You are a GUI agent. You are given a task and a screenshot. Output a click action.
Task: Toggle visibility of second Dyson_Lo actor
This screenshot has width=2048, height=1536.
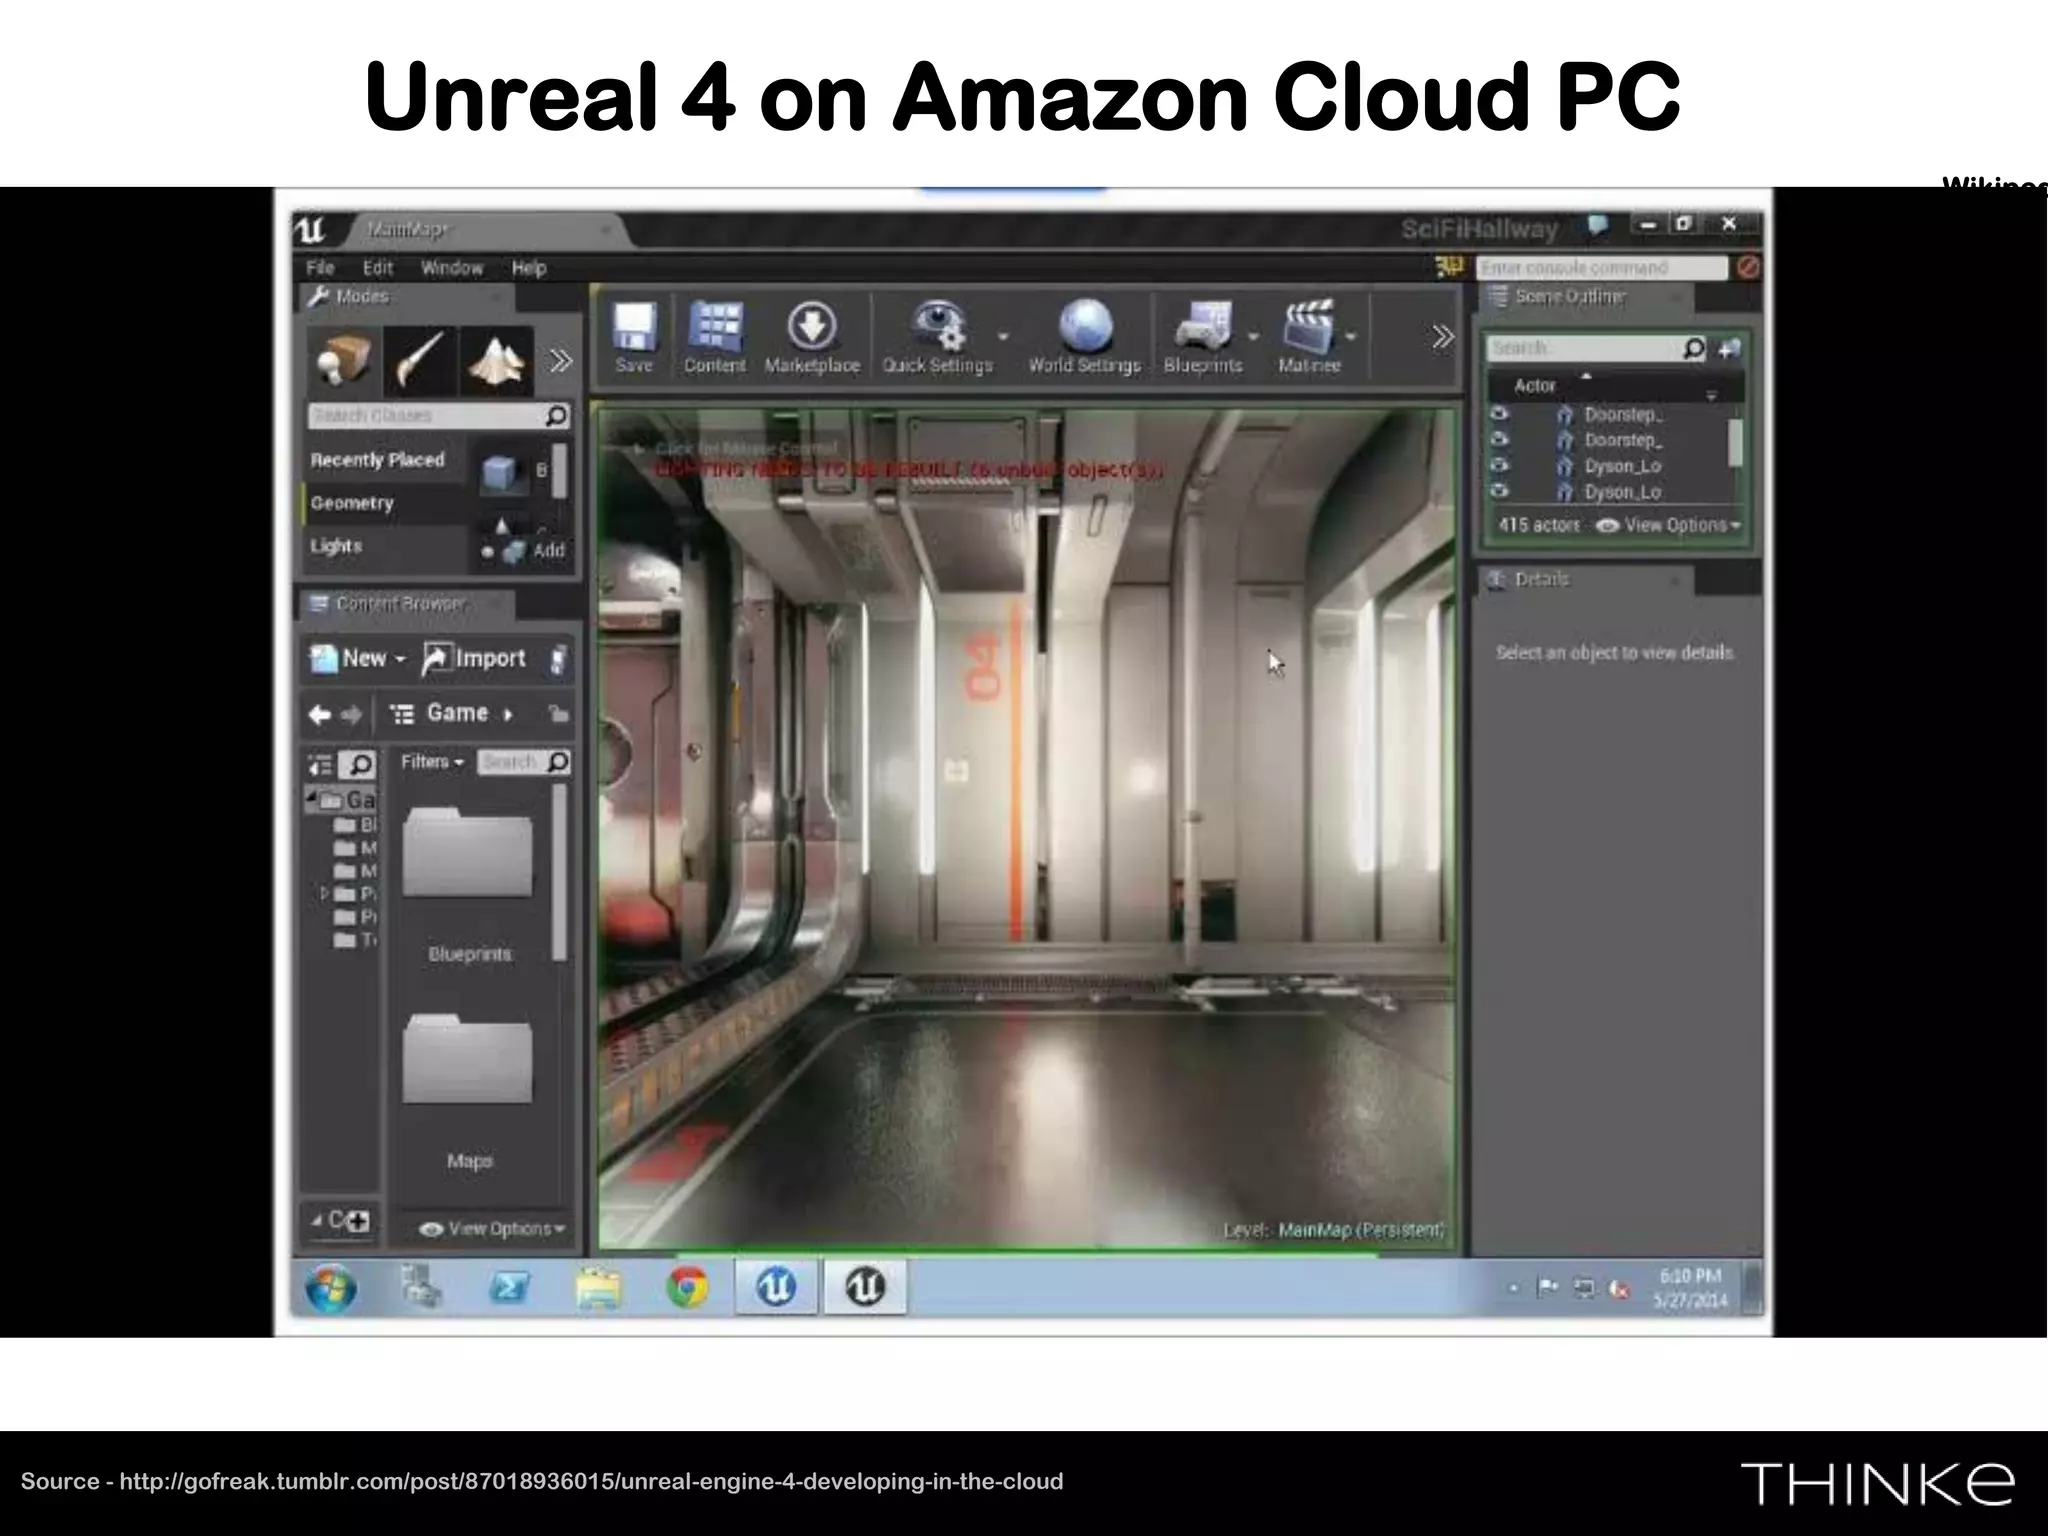(1499, 491)
